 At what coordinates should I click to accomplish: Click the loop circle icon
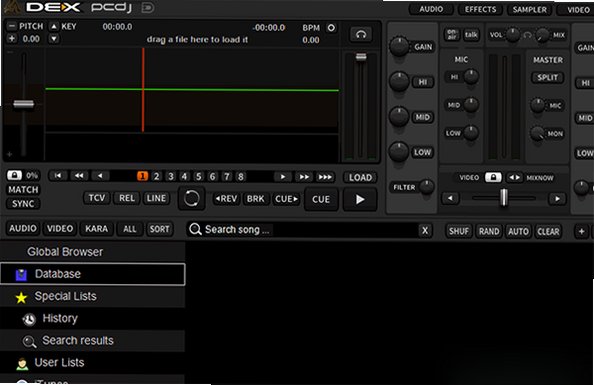click(191, 198)
